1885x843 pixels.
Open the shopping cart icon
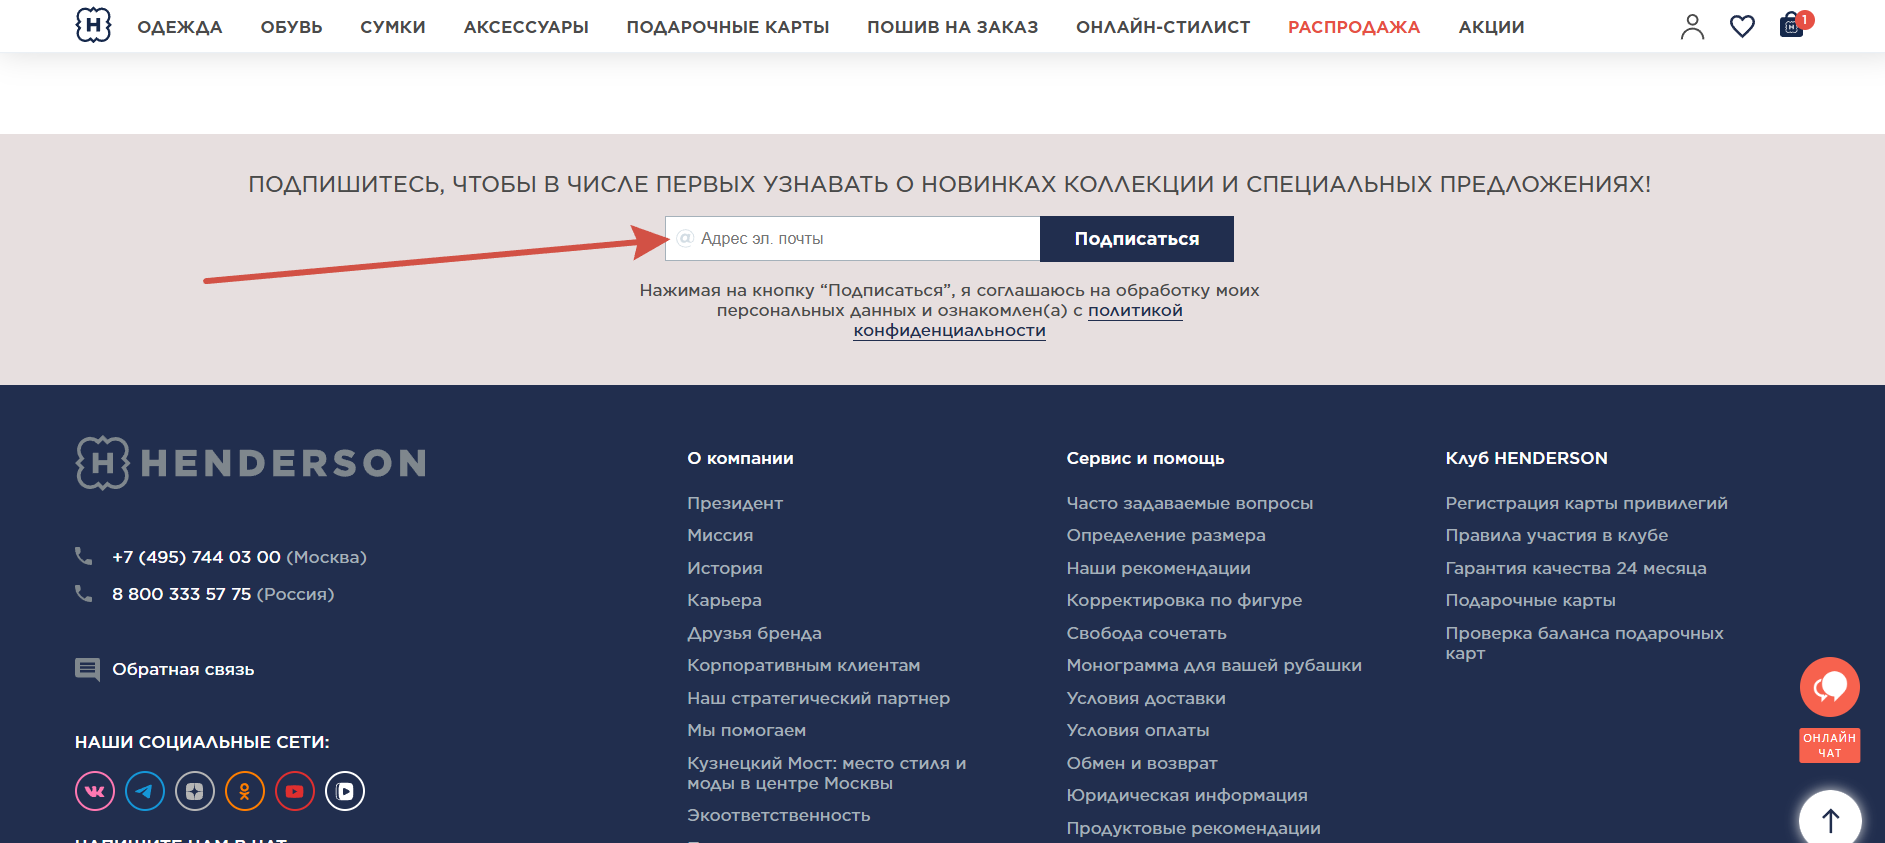[1792, 25]
